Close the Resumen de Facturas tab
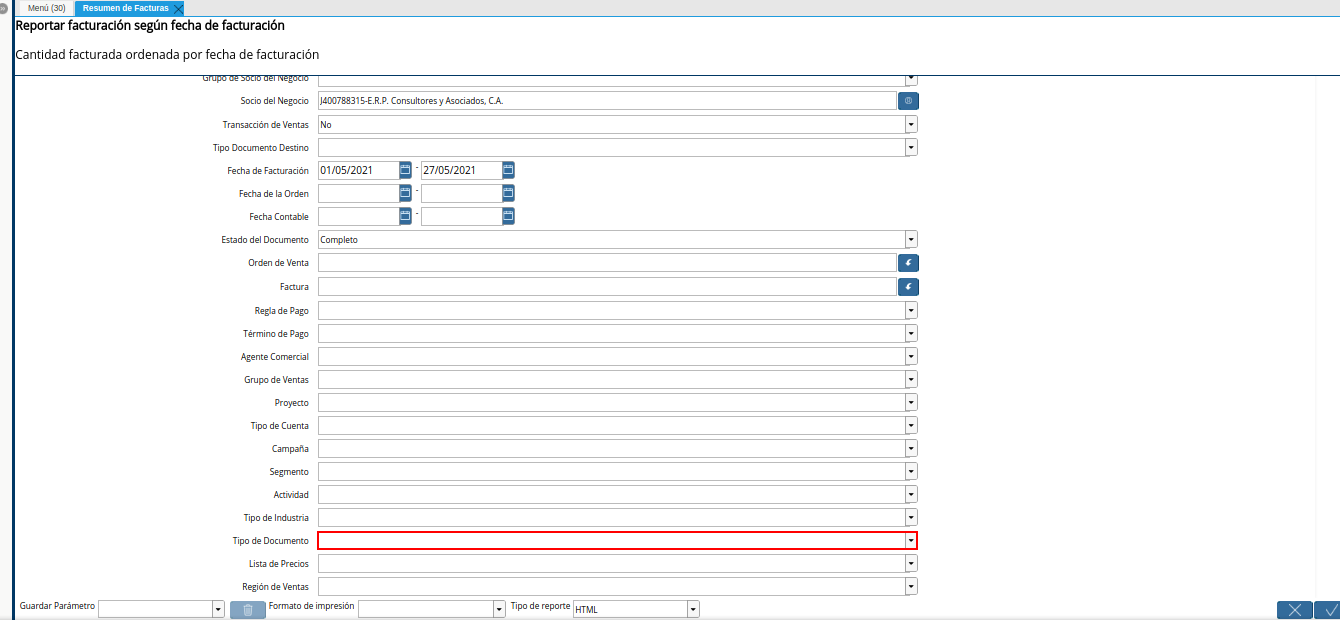 [x=178, y=9]
